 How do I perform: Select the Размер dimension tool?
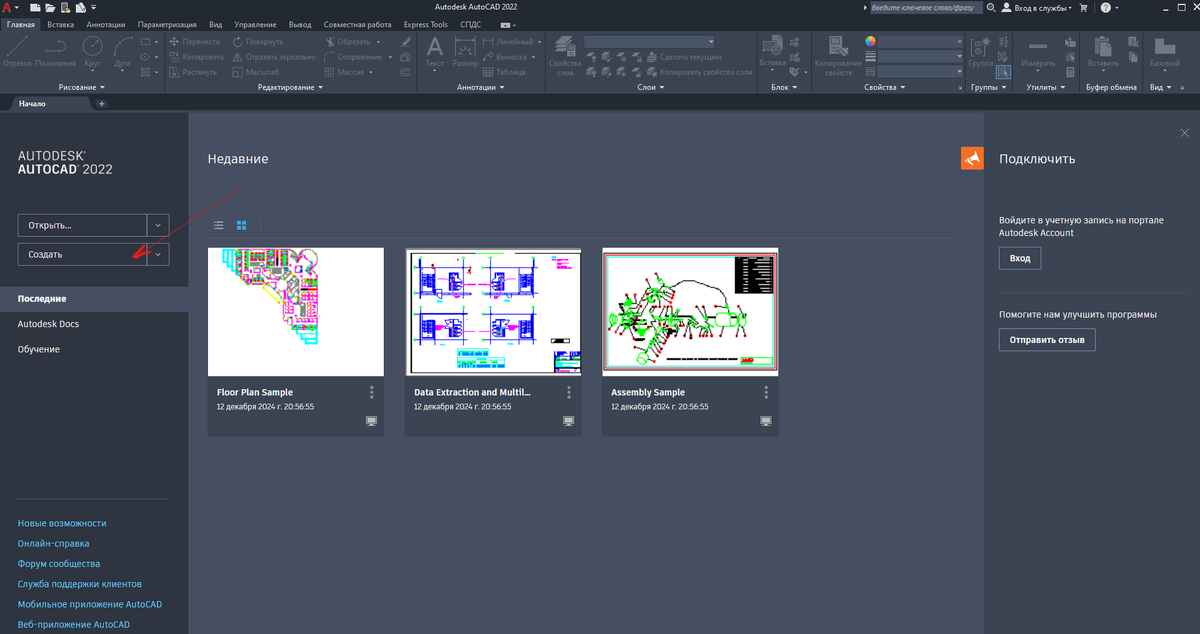[x=465, y=52]
